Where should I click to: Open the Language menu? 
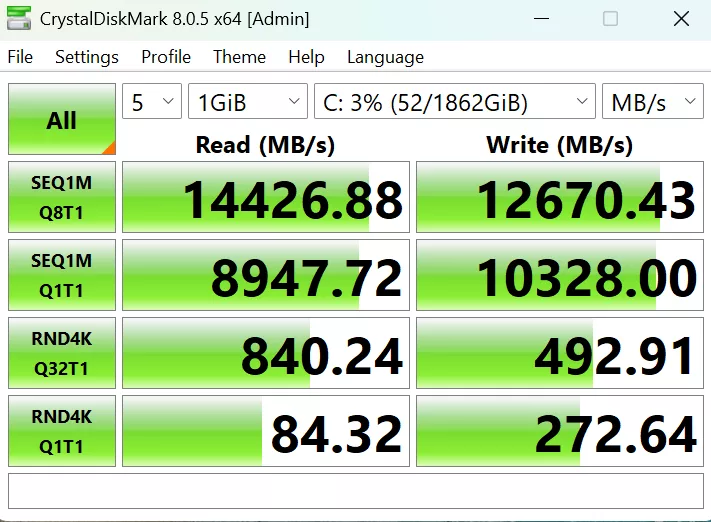[385, 57]
